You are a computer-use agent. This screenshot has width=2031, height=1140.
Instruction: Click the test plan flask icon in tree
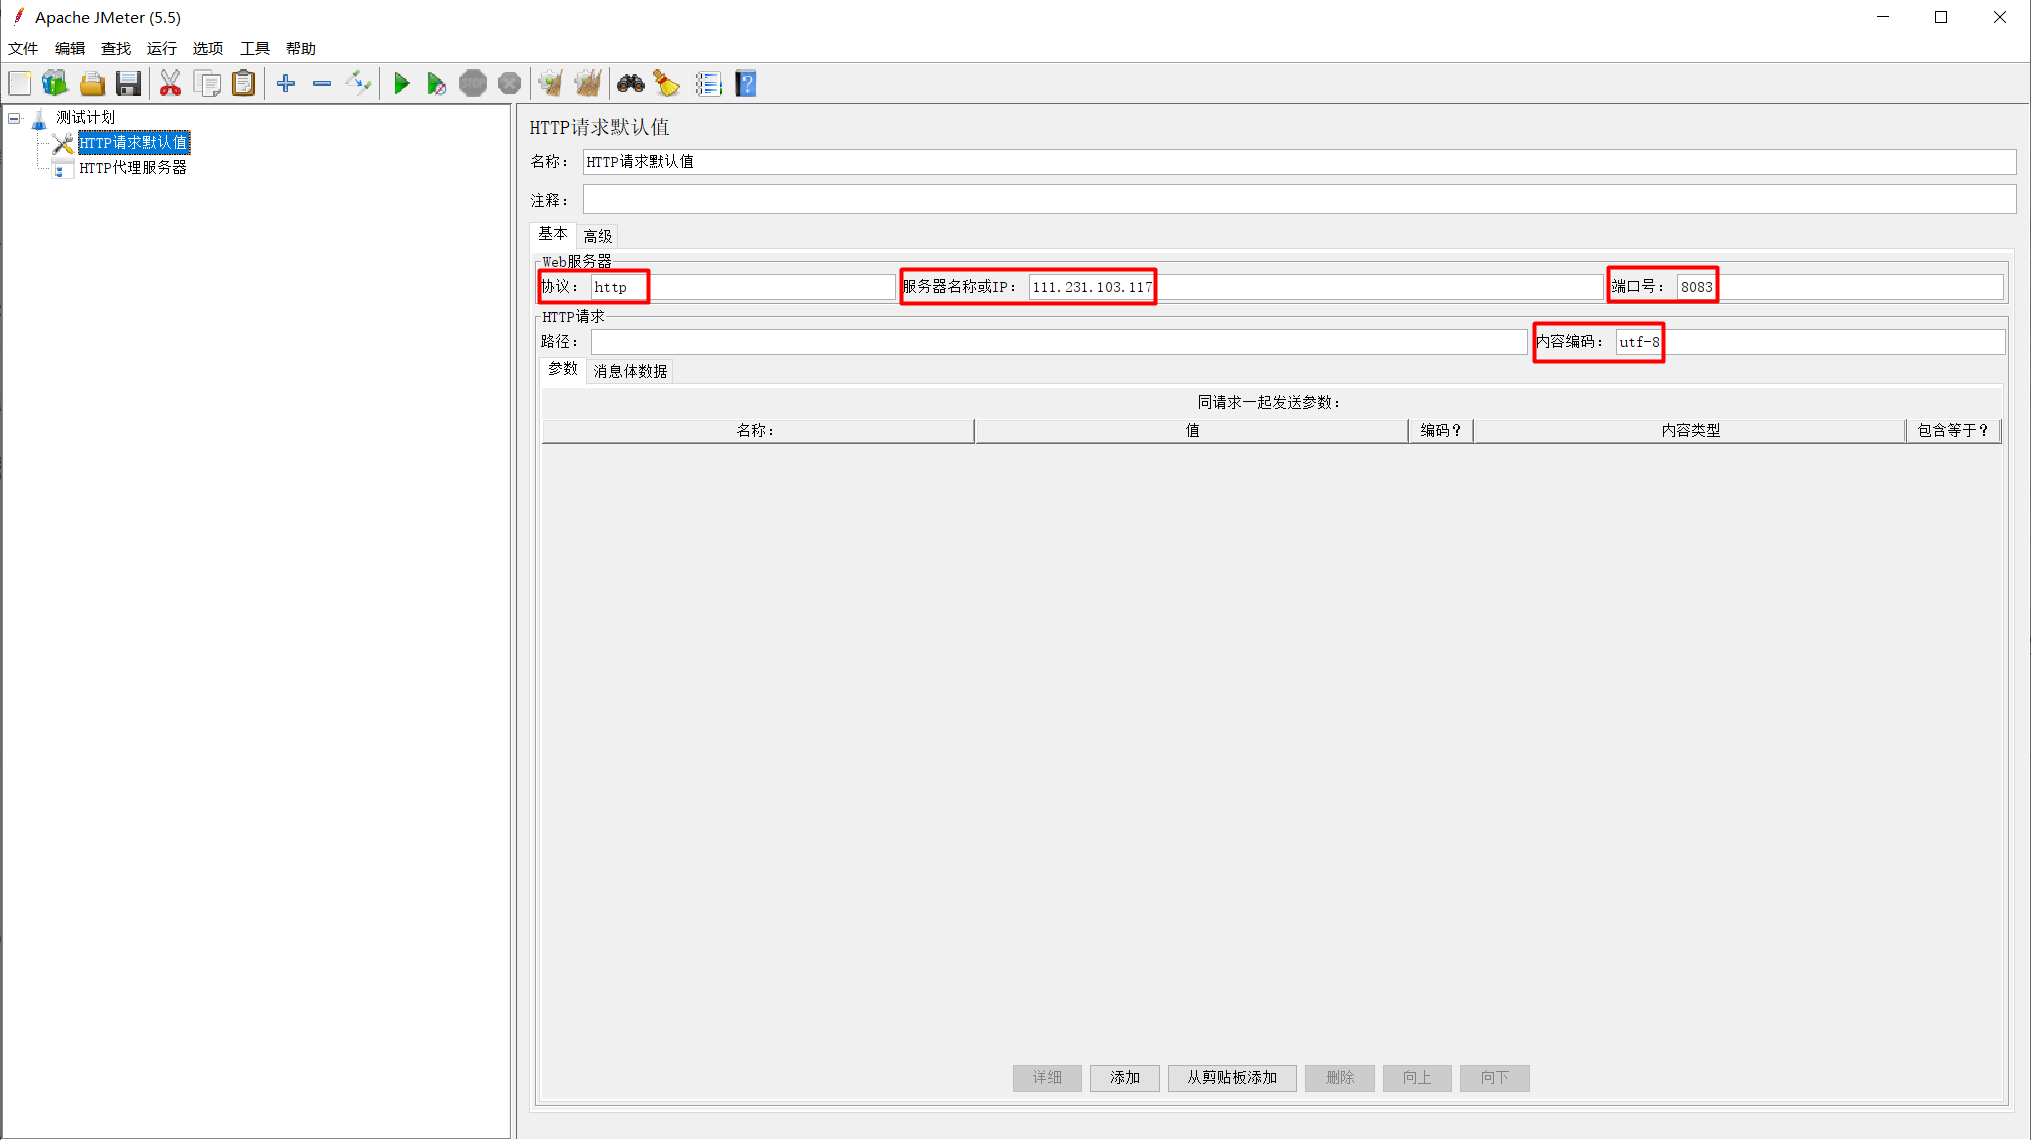click(39, 119)
